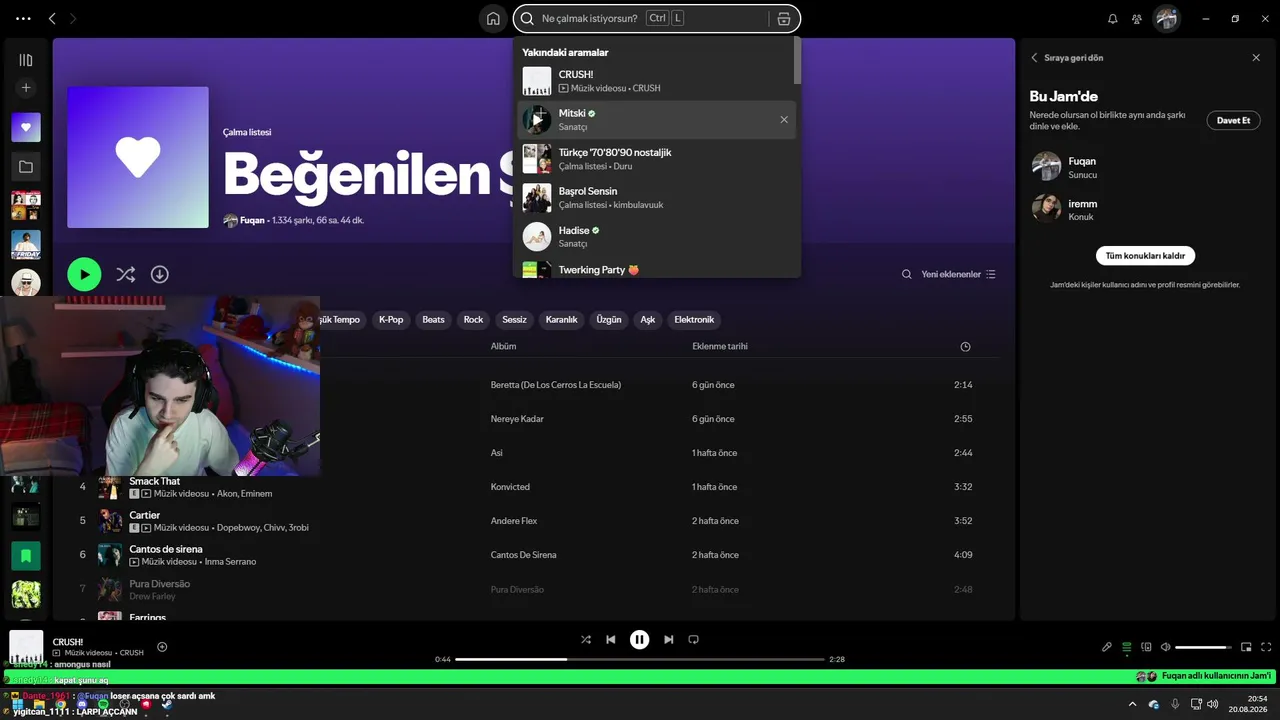The height and width of the screenshot is (720, 1280).
Task: Open the Yeni eklenenler sort dropdown
Action: tap(959, 274)
